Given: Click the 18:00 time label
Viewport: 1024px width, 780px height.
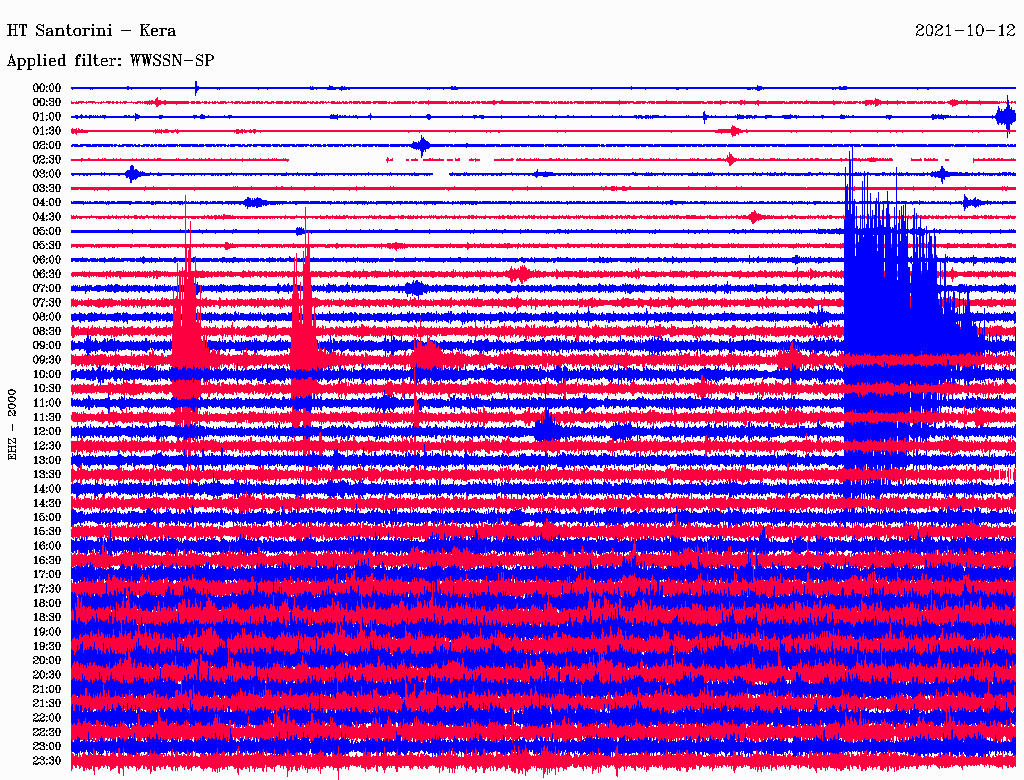Looking at the screenshot, I should coord(47,603).
